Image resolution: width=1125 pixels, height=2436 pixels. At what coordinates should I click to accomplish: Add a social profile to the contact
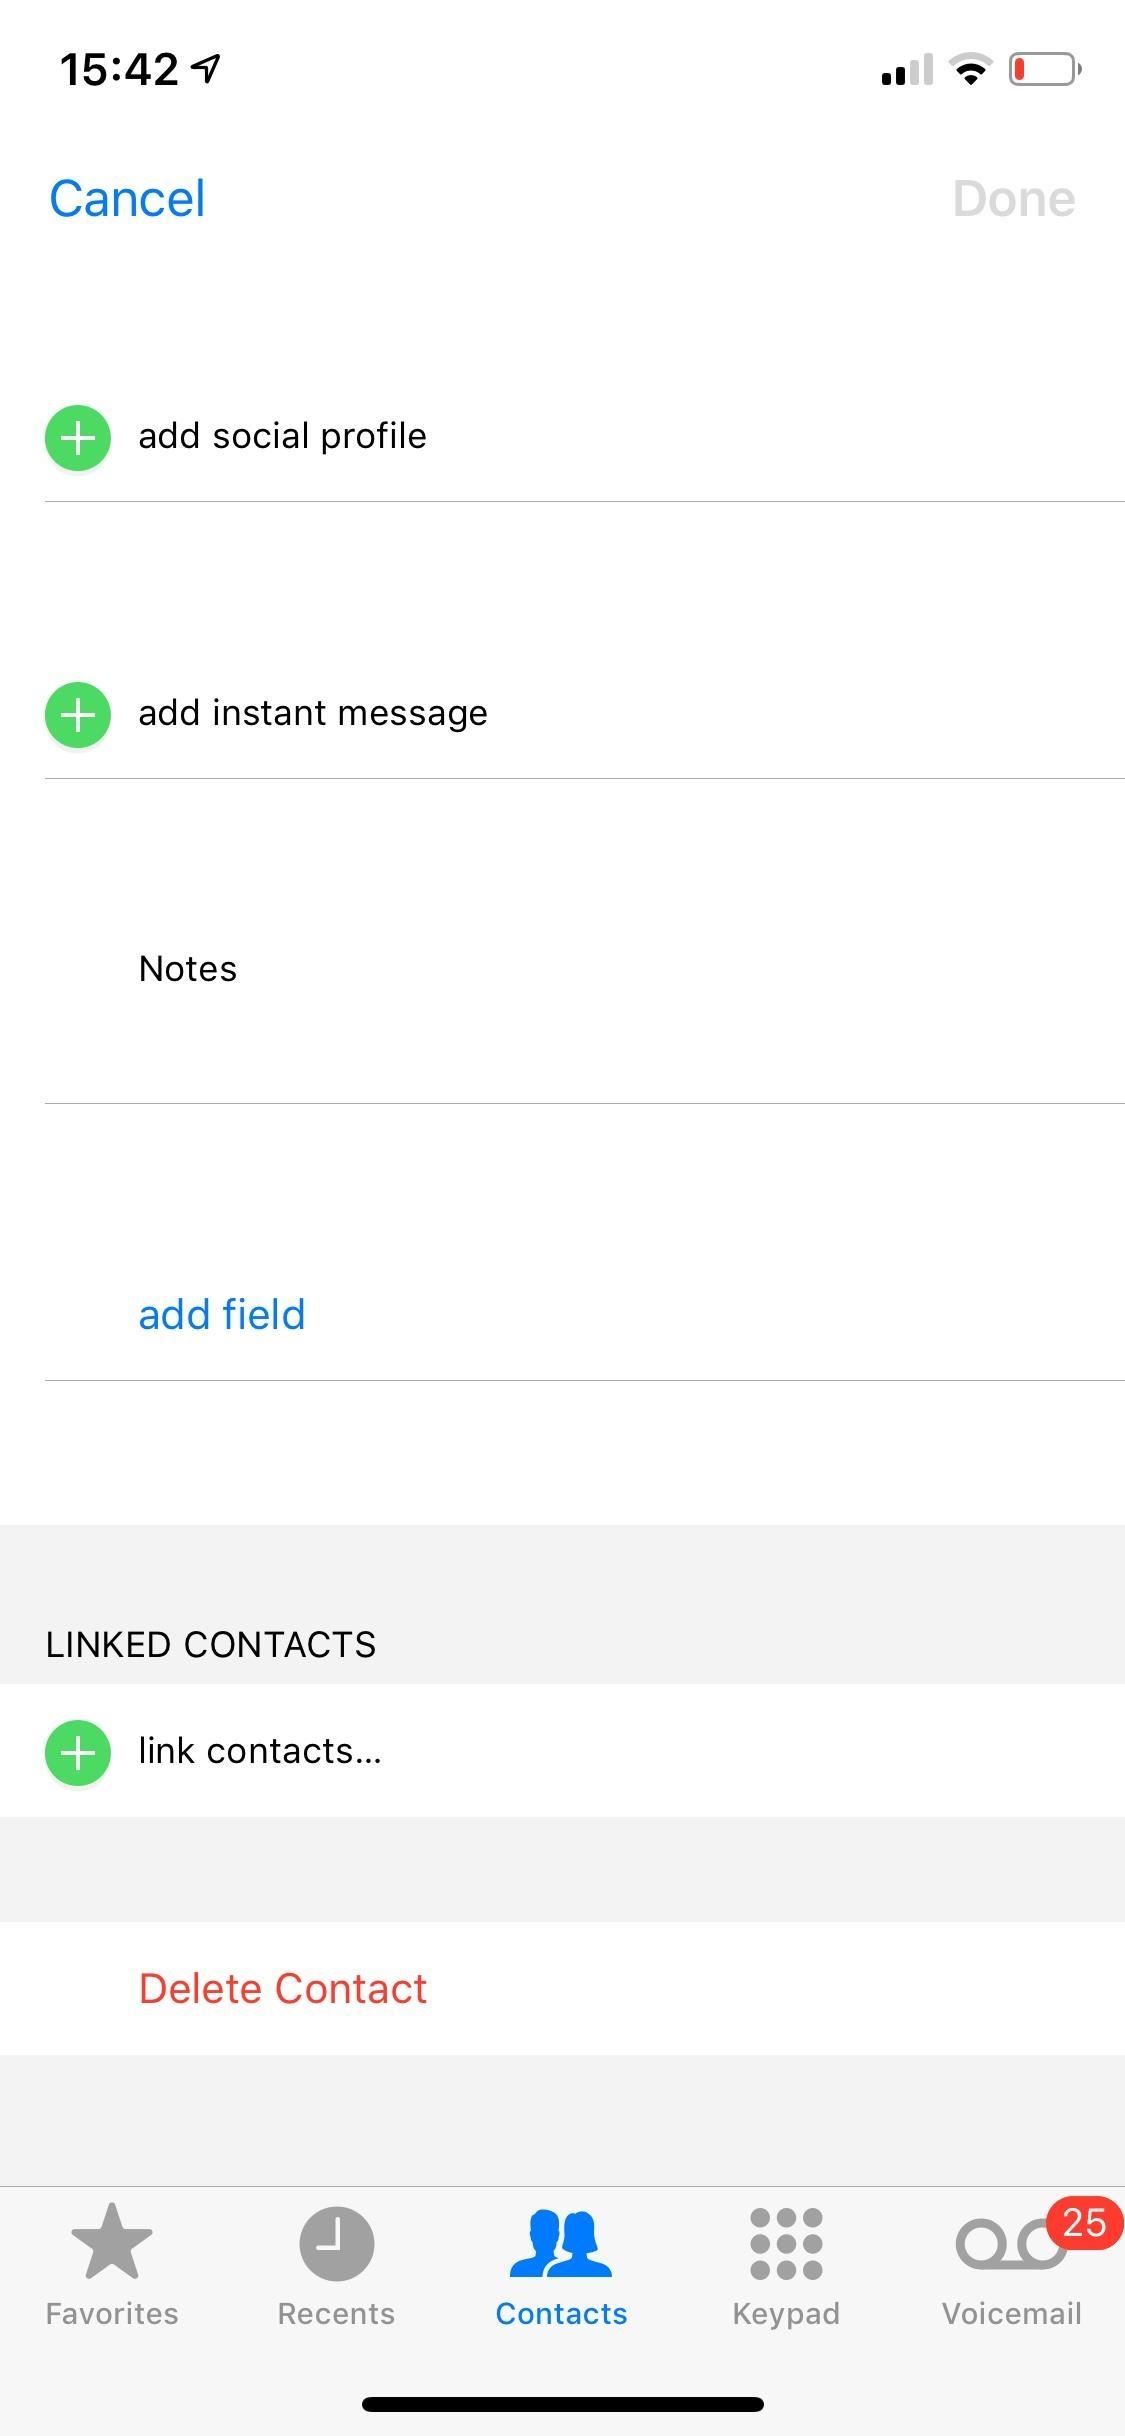click(281, 435)
